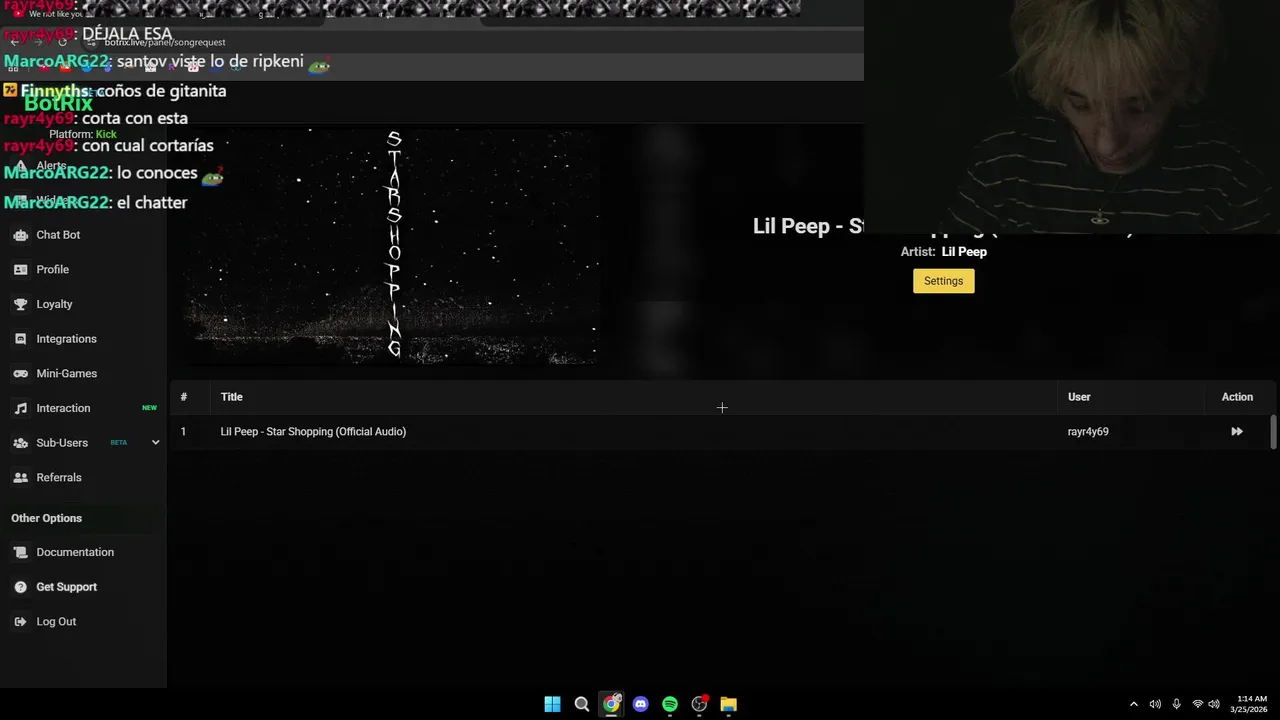The width and height of the screenshot is (1280, 720).
Task: Click the BETA badge next to Sub-Users
Action: click(x=119, y=443)
